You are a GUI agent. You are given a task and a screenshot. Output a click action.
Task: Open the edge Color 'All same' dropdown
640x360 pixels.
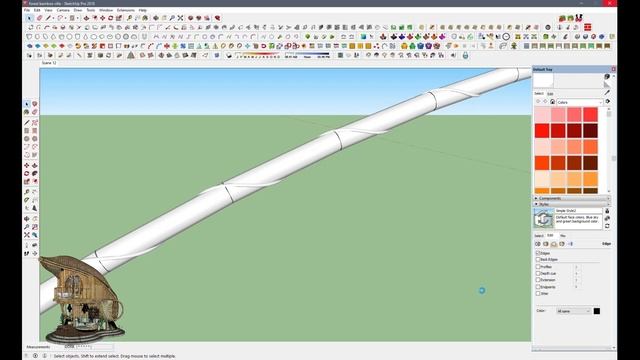pyautogui.click(x=573, y=311)
